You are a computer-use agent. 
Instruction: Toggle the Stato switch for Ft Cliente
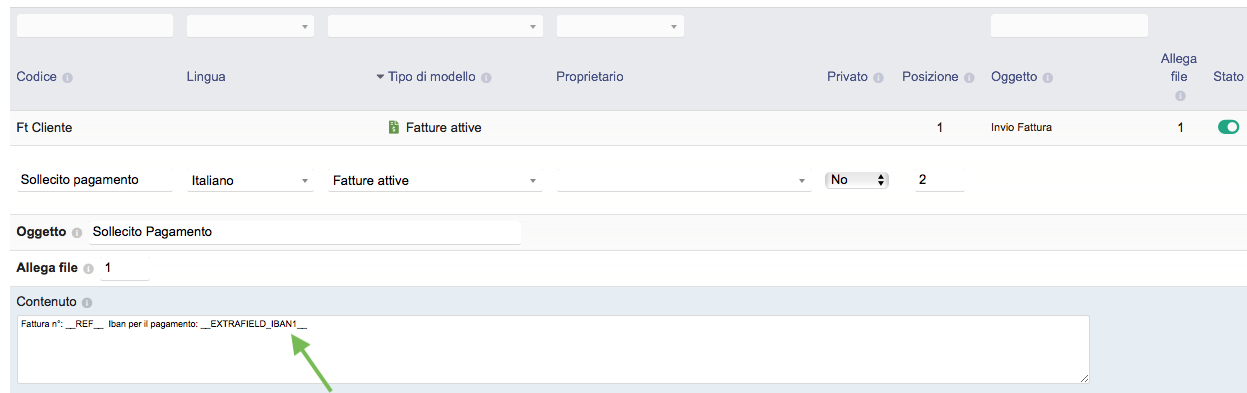tap(1228, 127)
